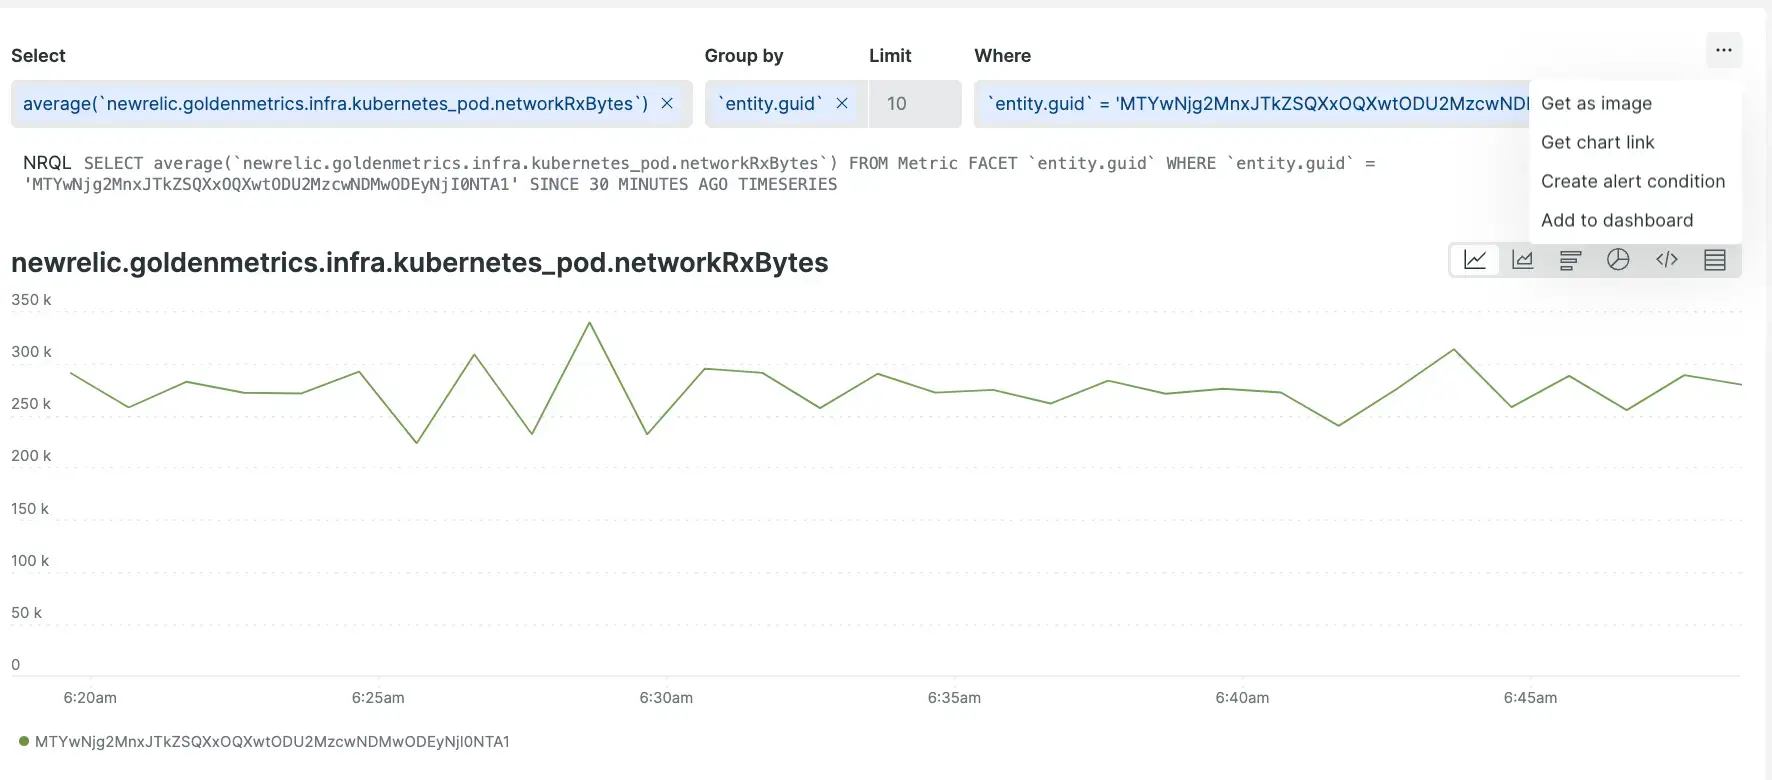Click the entity.guid group-by tag
The image size is (1772, 780).
[770, 103]
